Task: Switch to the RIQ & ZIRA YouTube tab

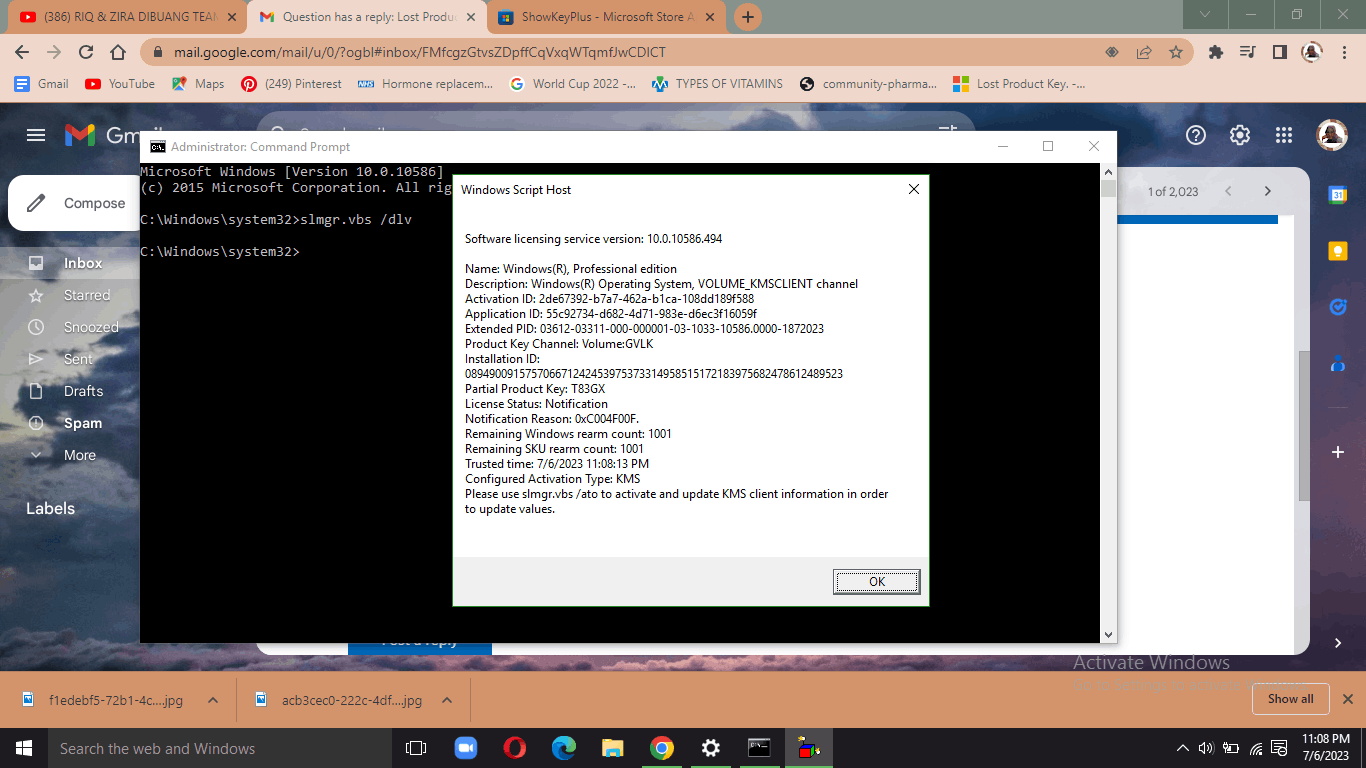Action: (x=128, y=17)
